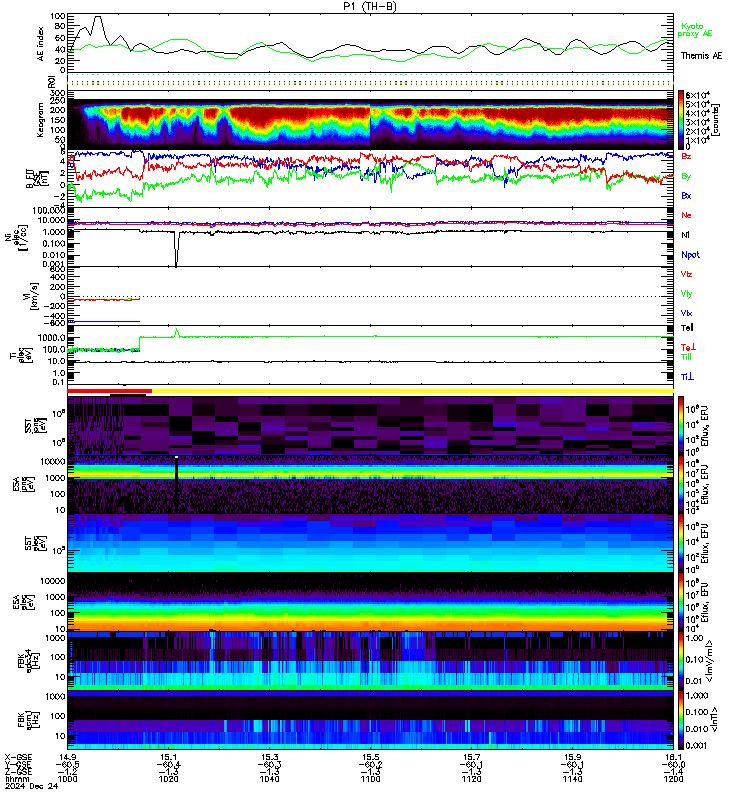750x800 pixels.
Task: Click the X-GSE value "16.1"
Action: coord(673,757)
